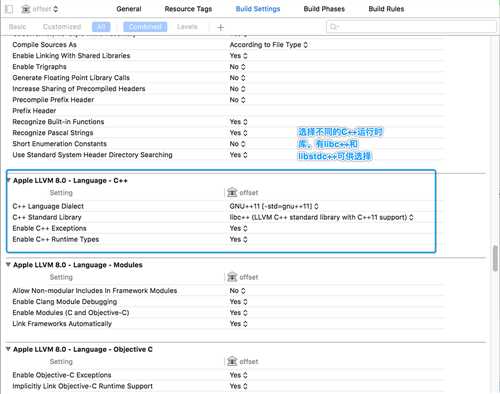Change Implicitly Link Objective-C Runtime Support value

coord(238,386)
